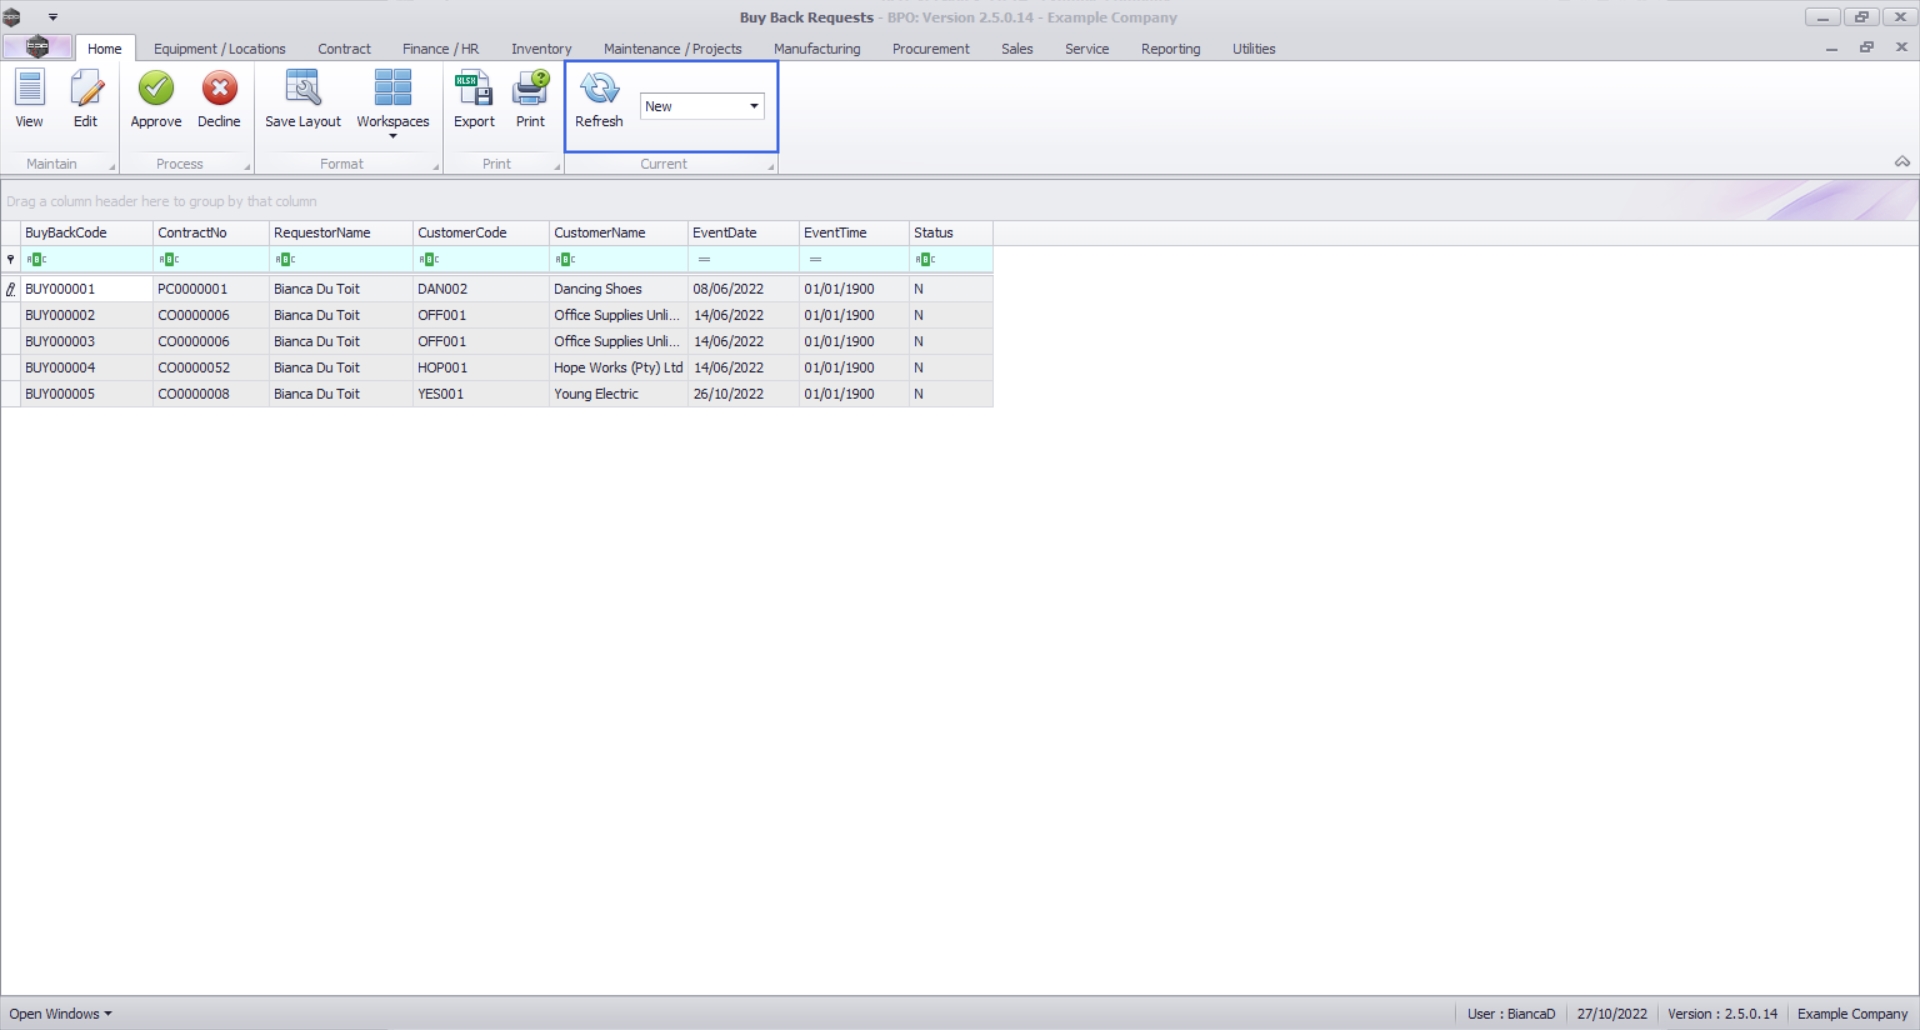Refresh the buy back requests list

[599, 99]
